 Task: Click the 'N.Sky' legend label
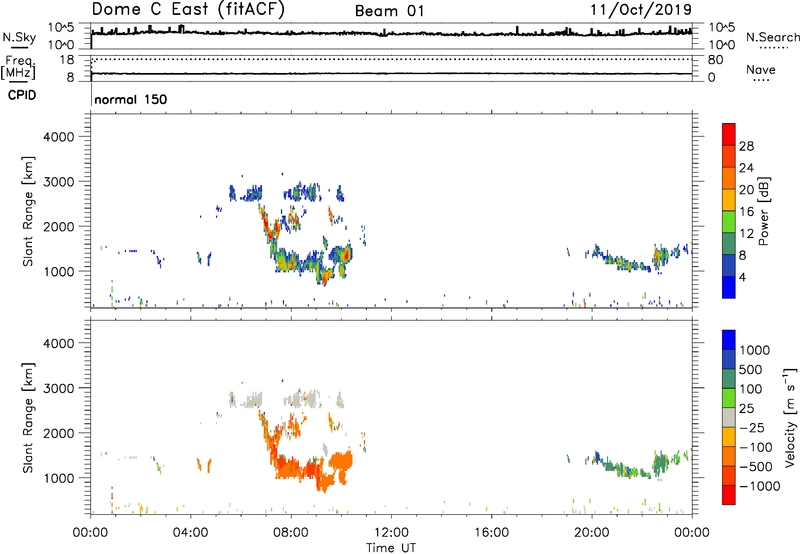click(19, 37)
